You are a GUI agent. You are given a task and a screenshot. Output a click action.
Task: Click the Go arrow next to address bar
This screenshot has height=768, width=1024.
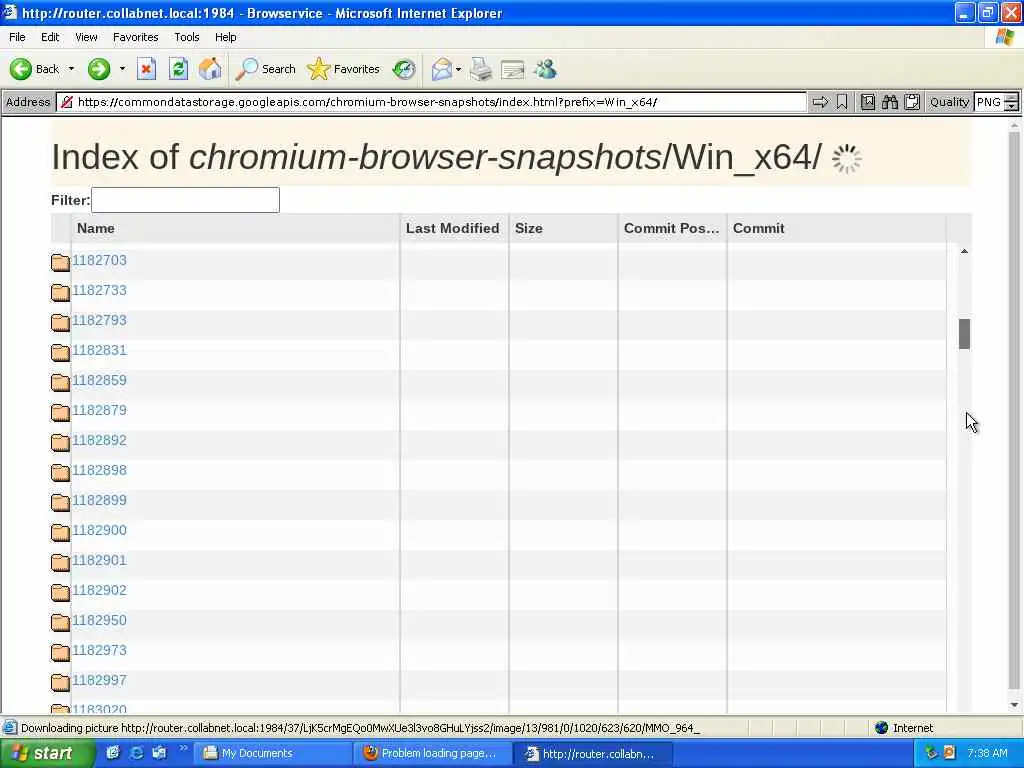coord(820,102)
